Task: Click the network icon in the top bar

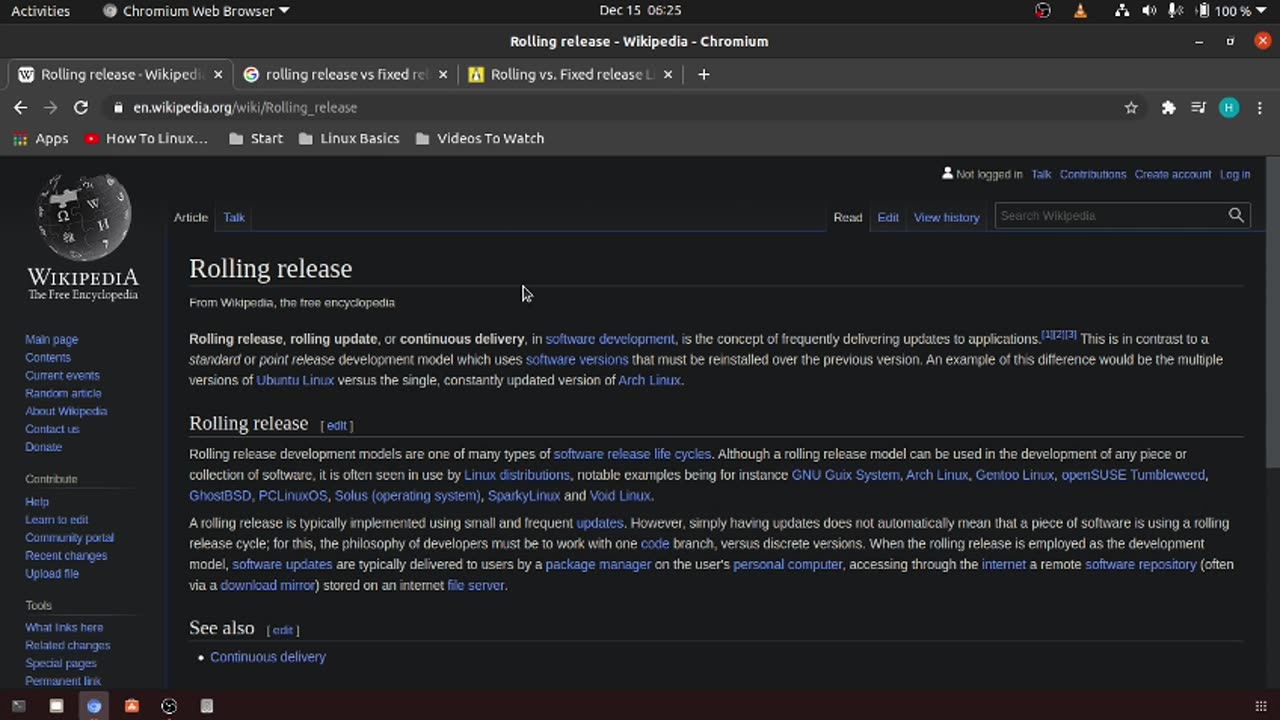Action: (x=1122, y=11)
